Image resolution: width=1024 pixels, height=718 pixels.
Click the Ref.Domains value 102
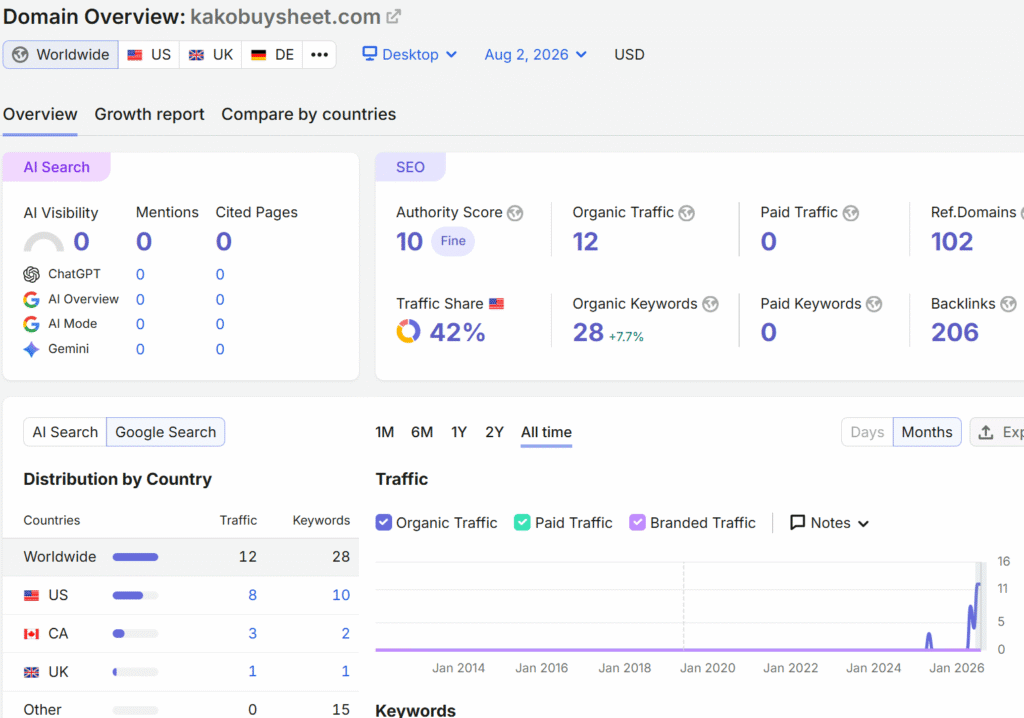952,242
